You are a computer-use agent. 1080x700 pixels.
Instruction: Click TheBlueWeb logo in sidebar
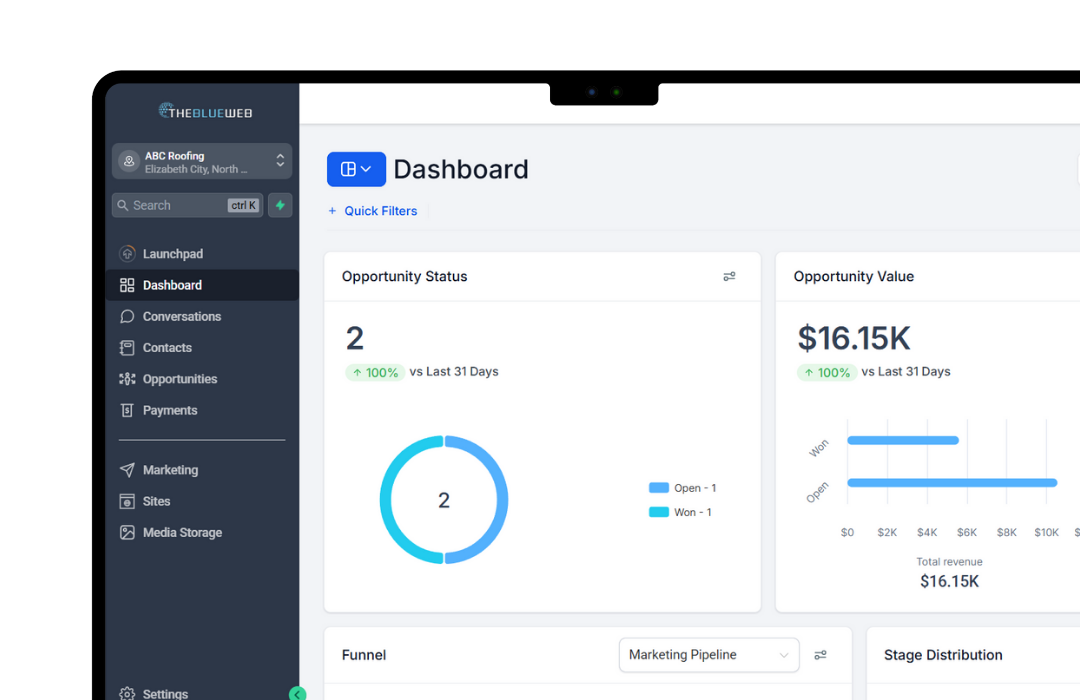click(x=205, y=111)
